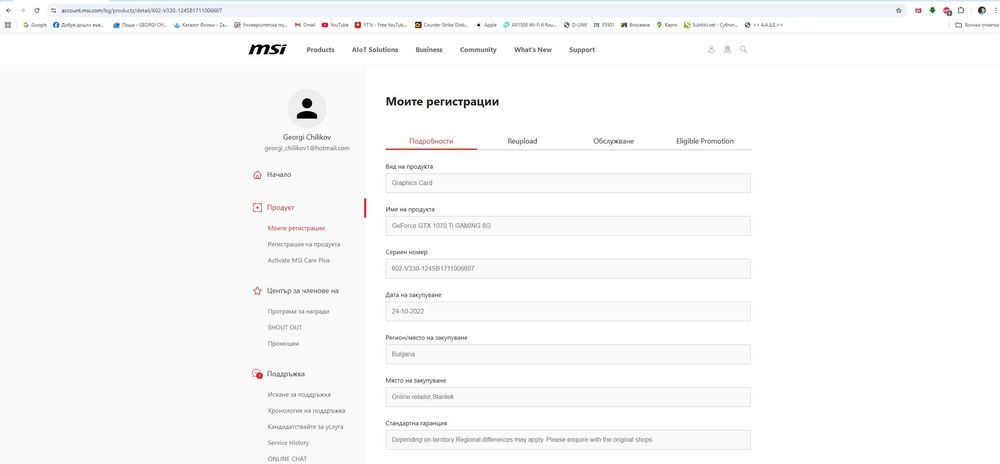Image resolution: width=1000 pixels, height=464 pixels.
Task: Click the Bulgaria region field
Action: click(x=568, y=354)
